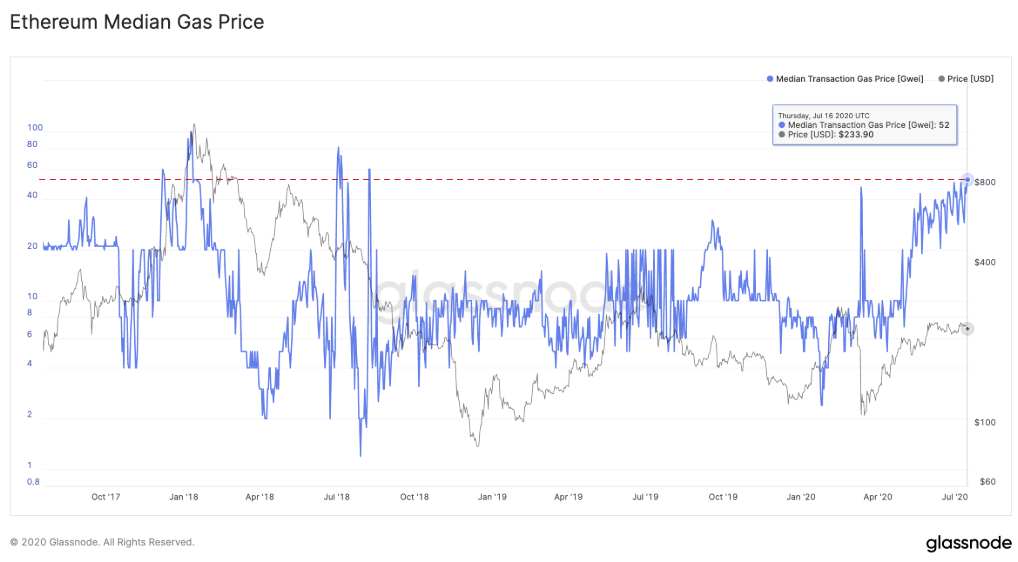The height and width of the screenshot is (562, 1018).
Task: Click the gray Price [USD] legend dot
Action: [x=942, y=78]
